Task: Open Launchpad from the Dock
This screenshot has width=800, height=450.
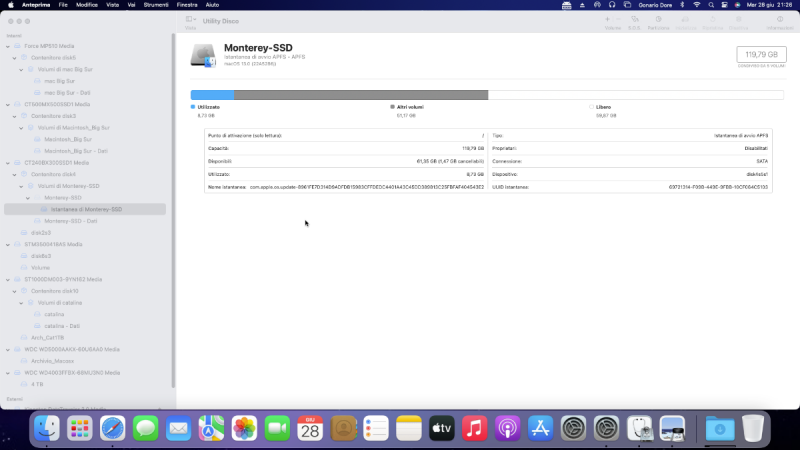Action: coord(80,428)
